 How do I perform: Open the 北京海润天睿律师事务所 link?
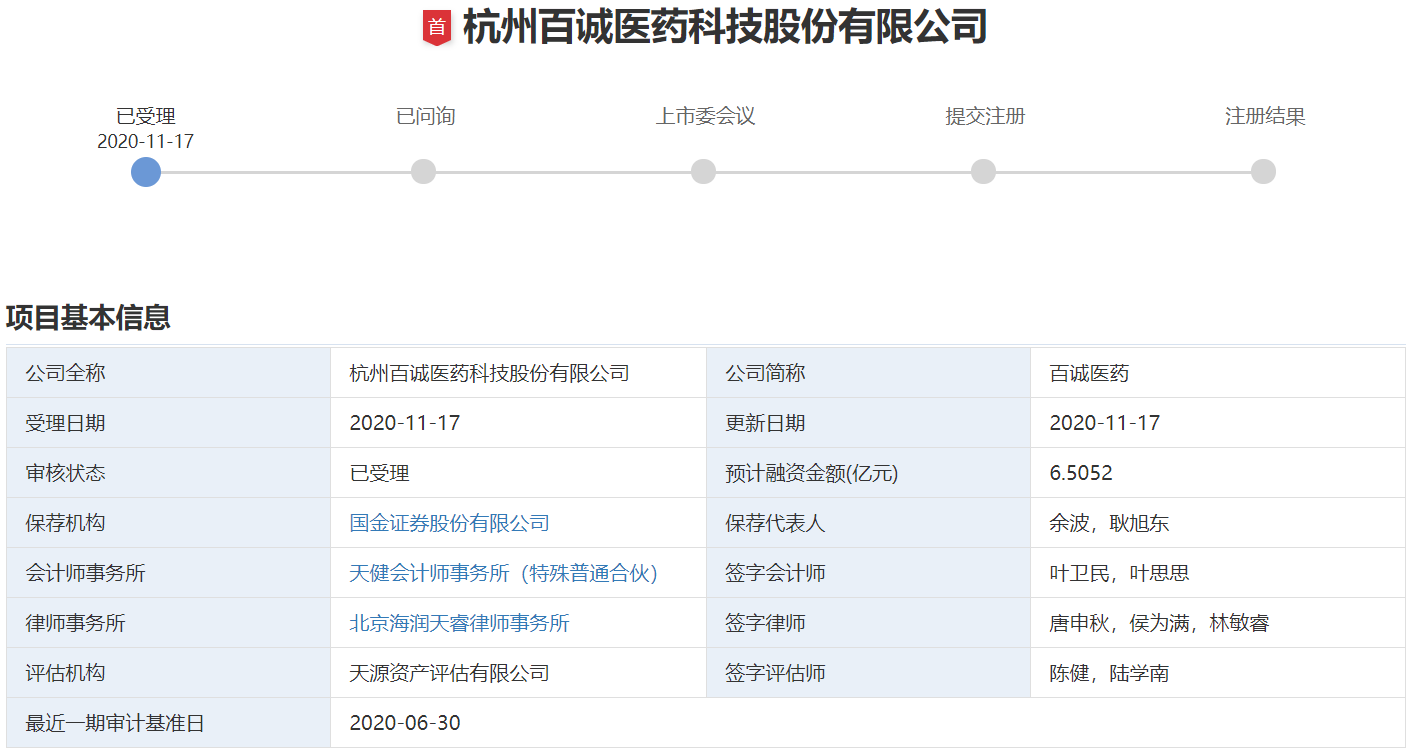click(459, 623)
